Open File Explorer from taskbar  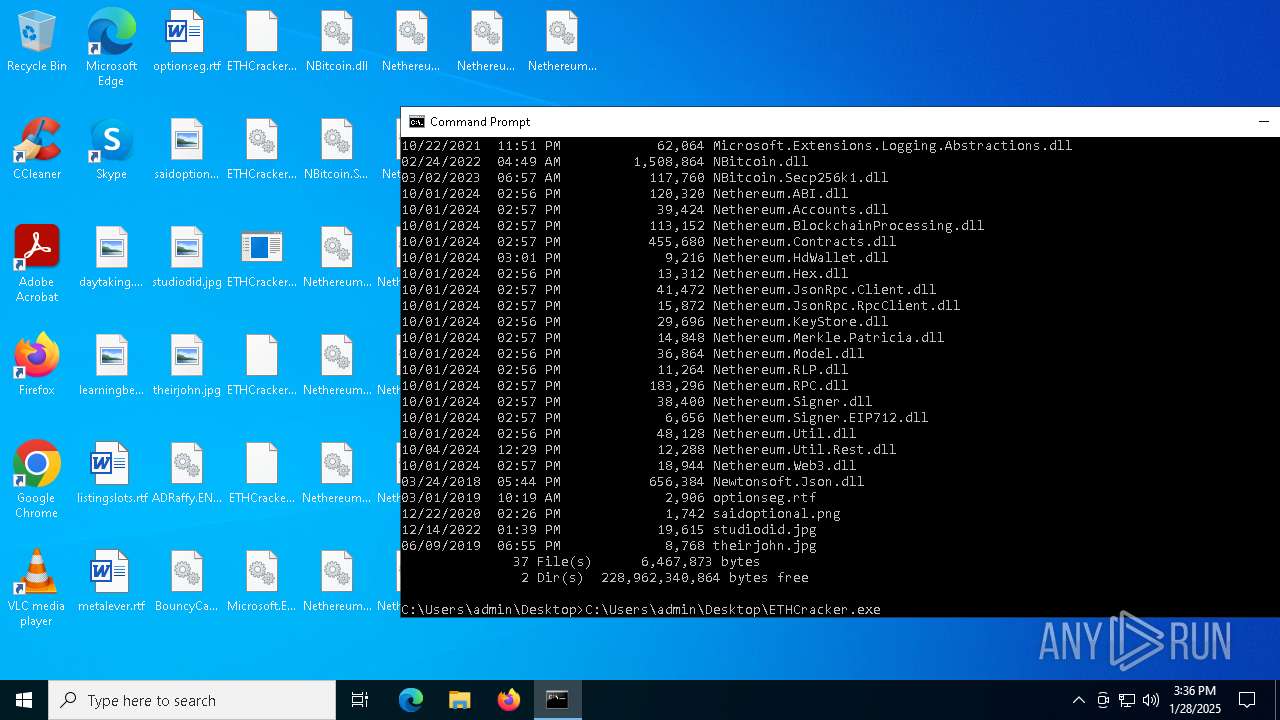point(460,700)
